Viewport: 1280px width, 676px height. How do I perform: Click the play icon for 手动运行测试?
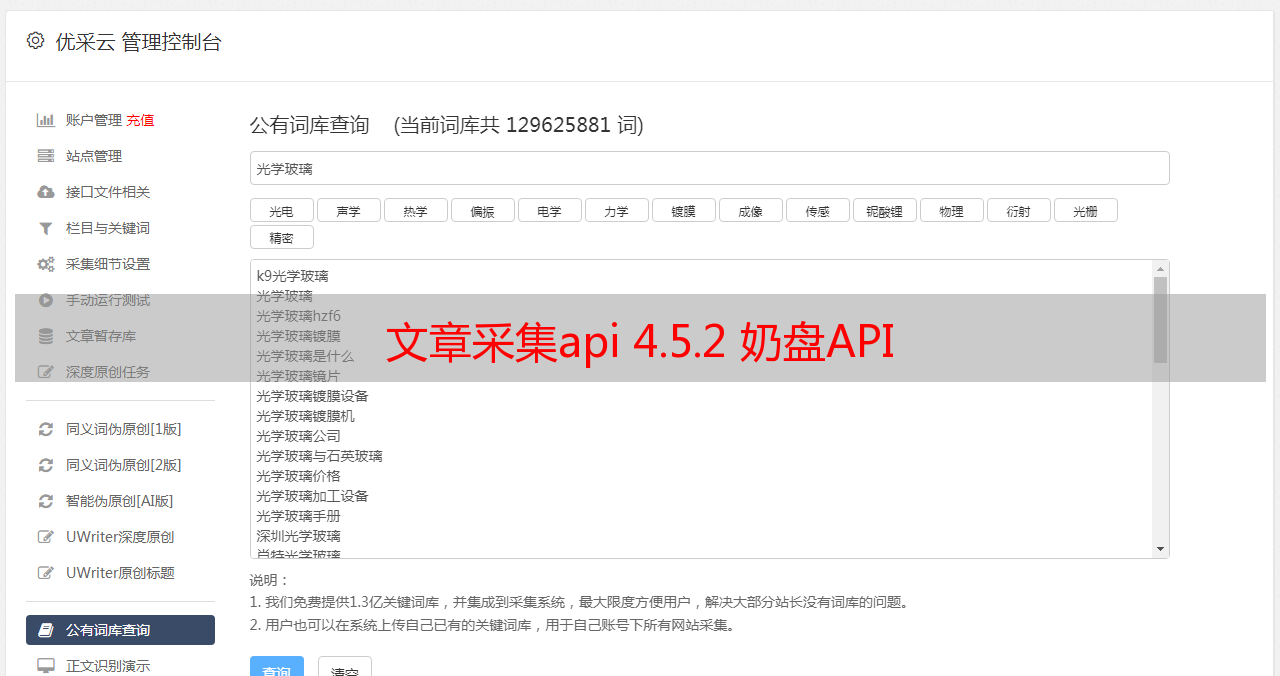coord(46,300)
